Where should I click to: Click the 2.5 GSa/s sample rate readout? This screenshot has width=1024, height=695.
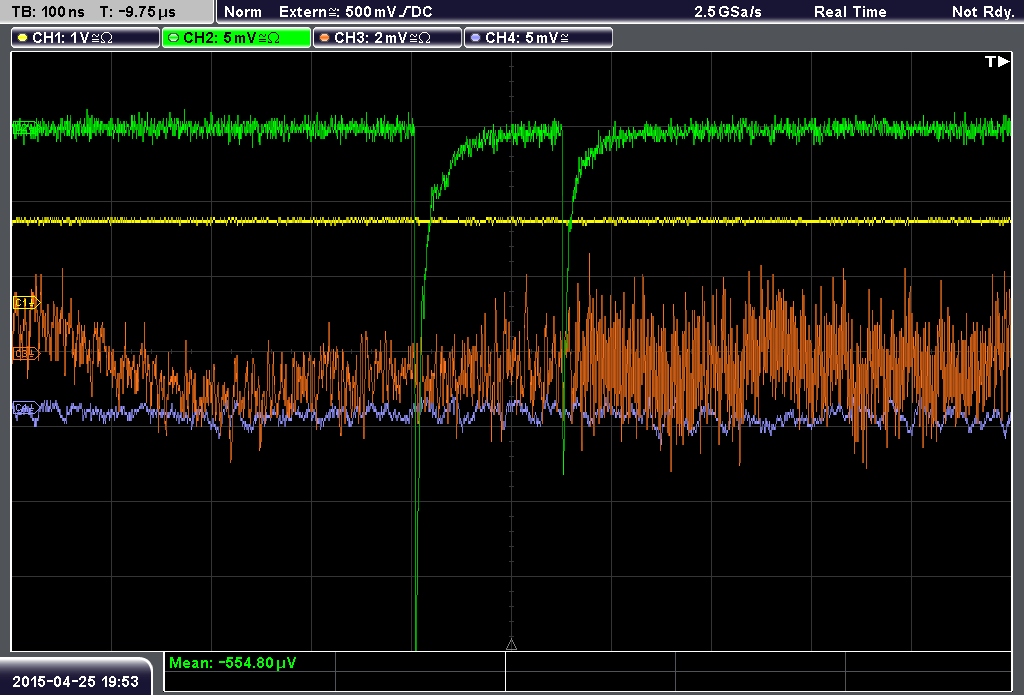(x=728, y=12)
